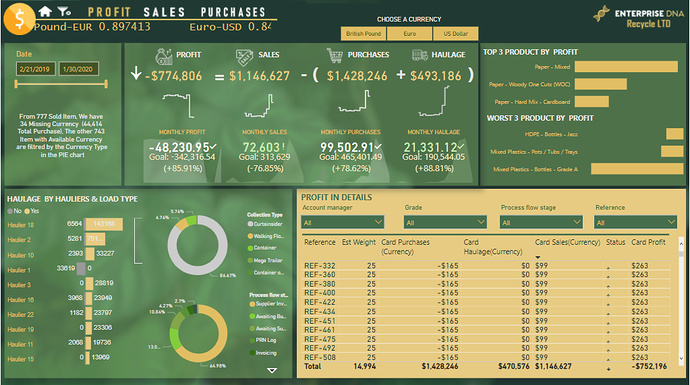
Task: Switch currency to Euro
Action: [x=409, y=33]
